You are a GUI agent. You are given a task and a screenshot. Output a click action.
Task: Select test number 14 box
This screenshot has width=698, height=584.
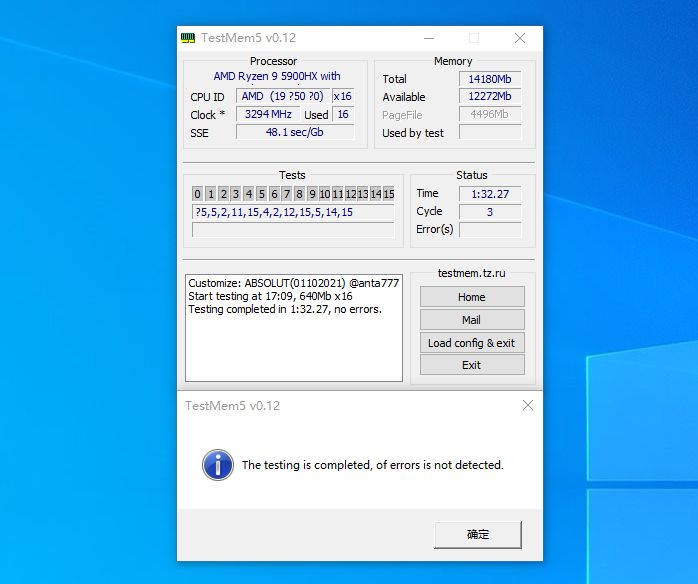point(376,194)
